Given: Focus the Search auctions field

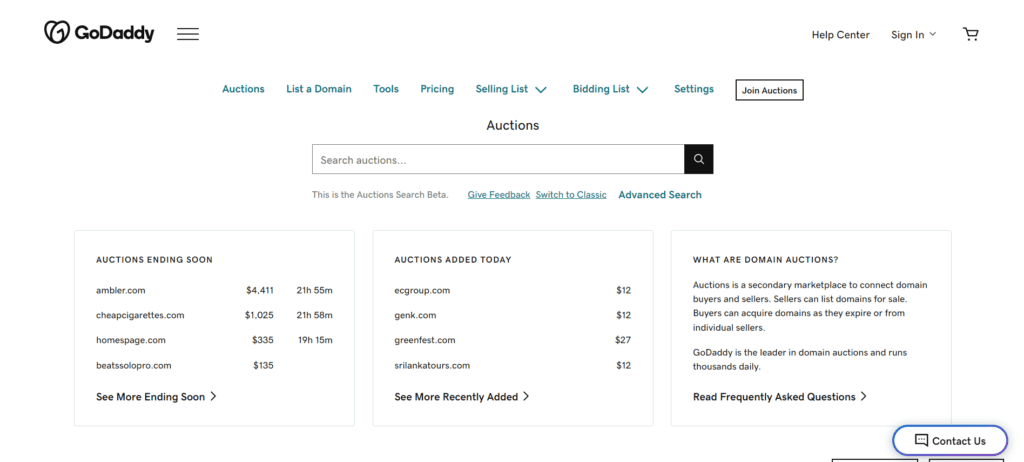Looking at the screenshot, I should [498, 159].
